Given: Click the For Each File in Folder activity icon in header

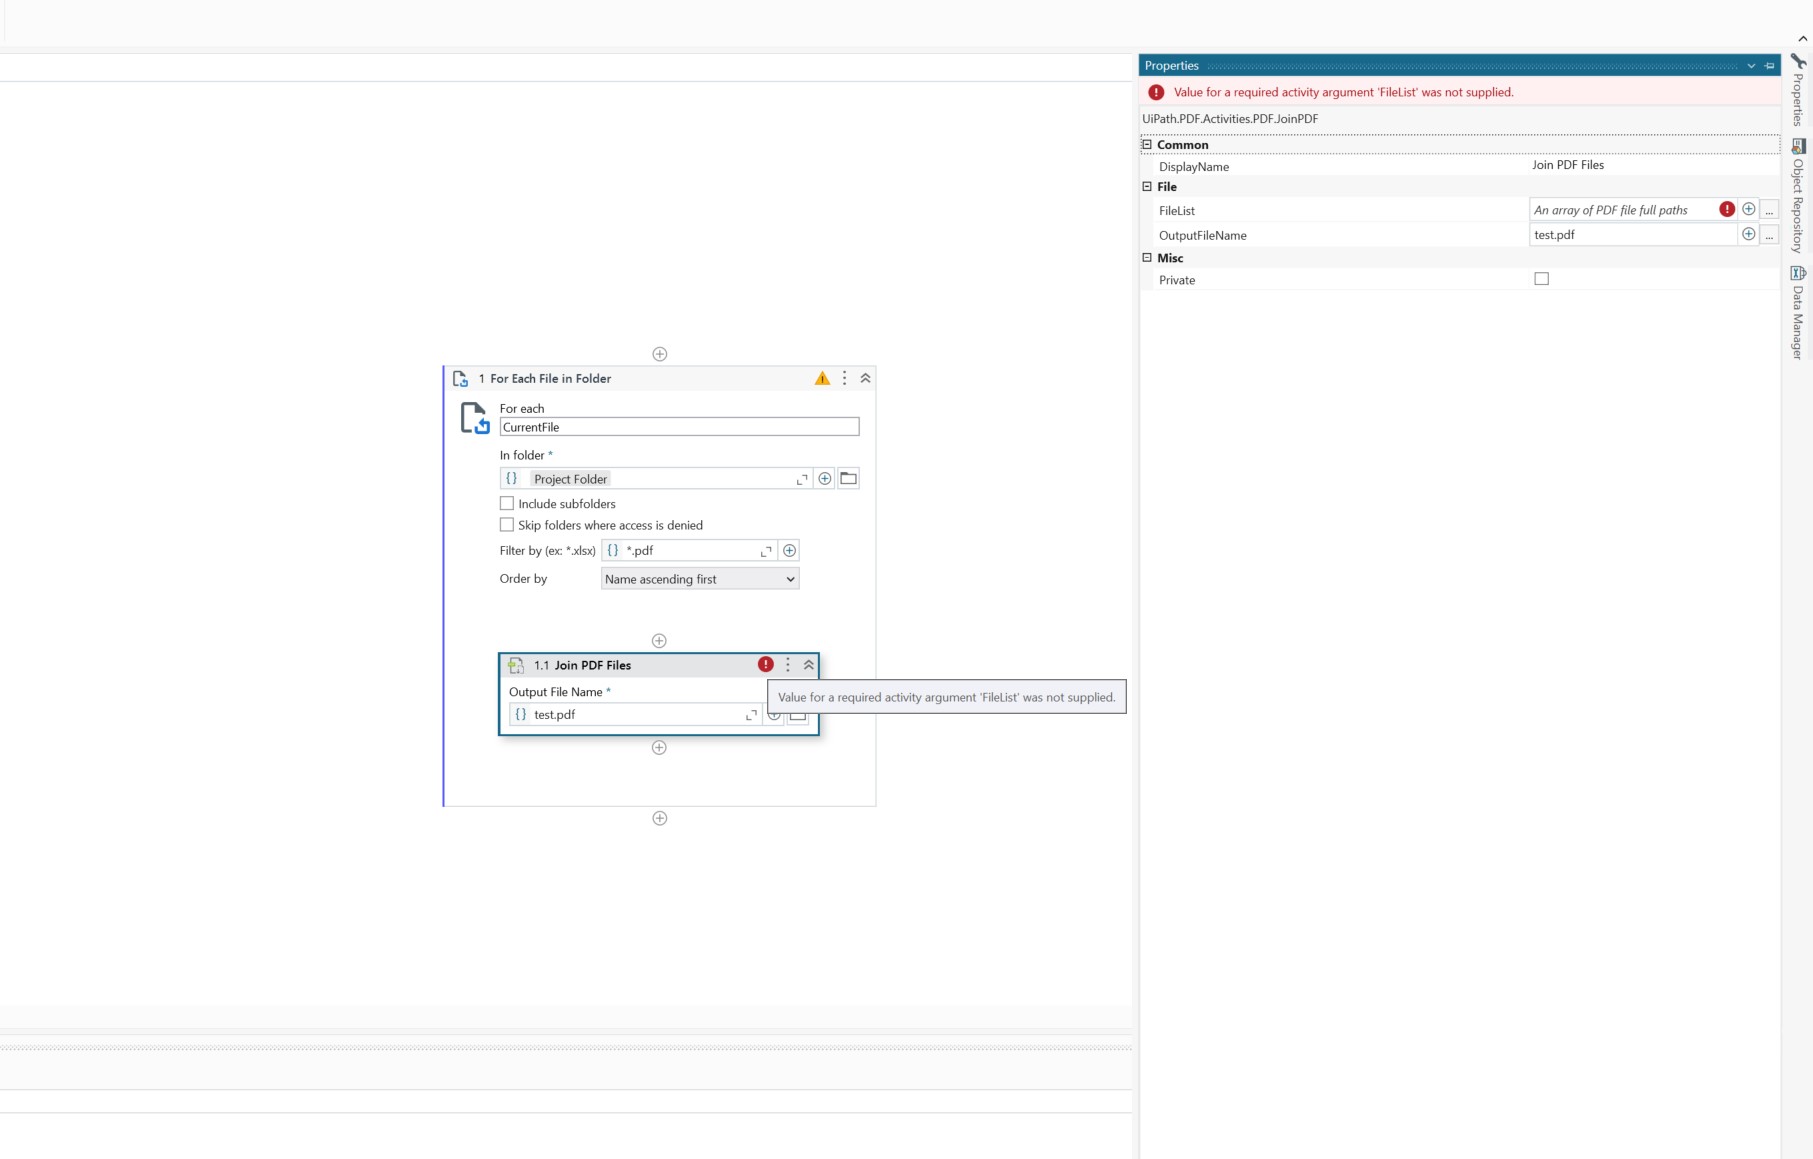Looking at the screenshot, I should (461, 378).
